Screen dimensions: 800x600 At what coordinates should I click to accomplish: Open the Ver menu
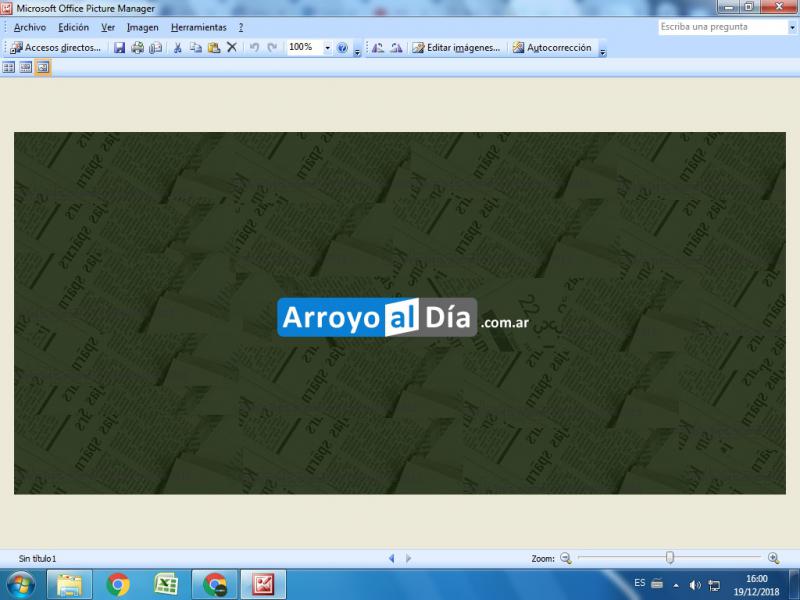[x=108, y=28]
